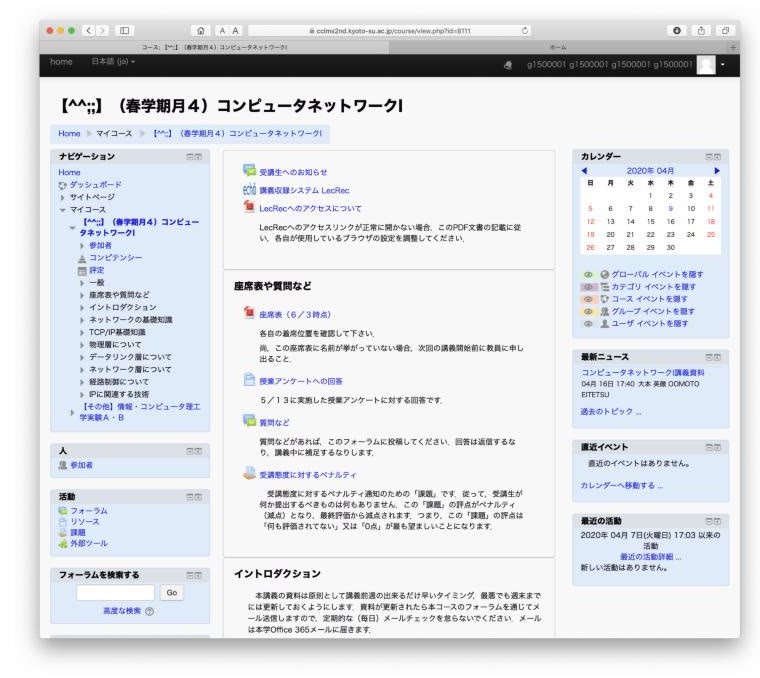Click the reload page icon in address bar
This screenshot has height=678, width=760.
[524, 31]
